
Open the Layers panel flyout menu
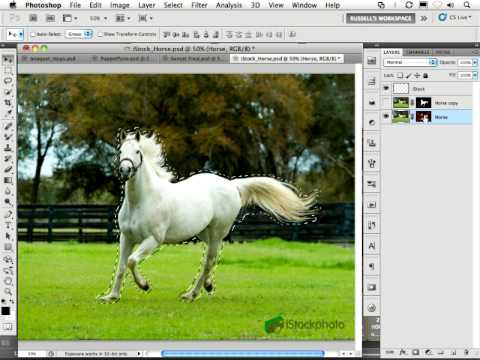[475, 52]
